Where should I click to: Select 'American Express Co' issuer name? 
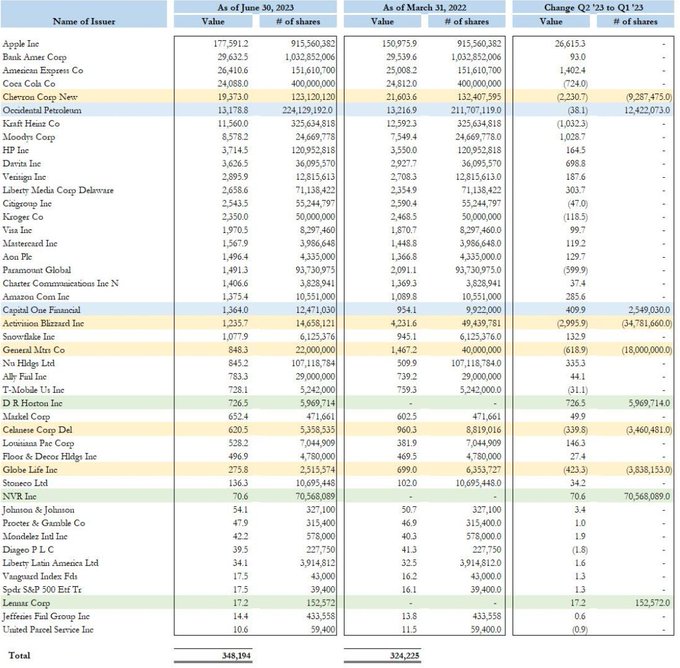[x=43, y=70]
